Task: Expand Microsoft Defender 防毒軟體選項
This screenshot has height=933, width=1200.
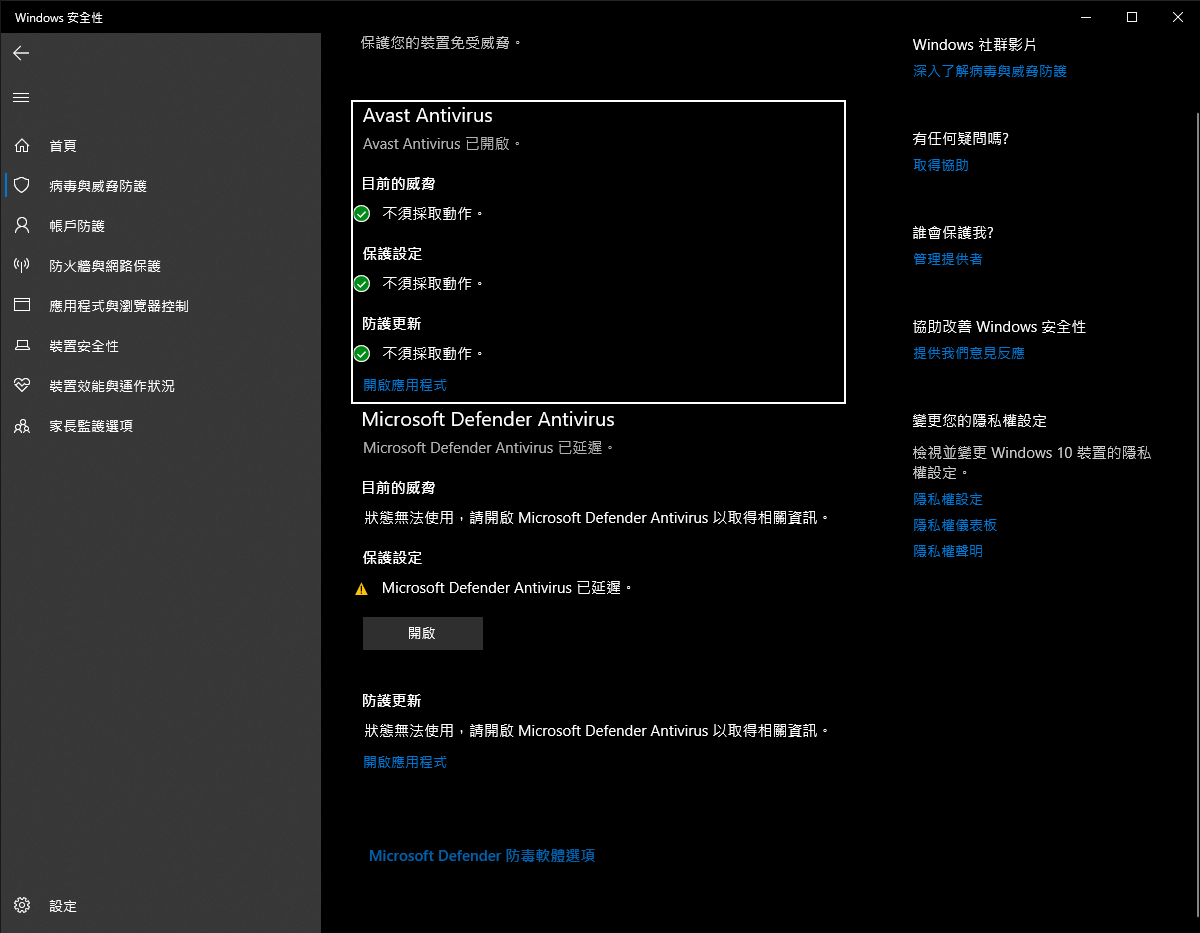Action: (x=482, y=856)
